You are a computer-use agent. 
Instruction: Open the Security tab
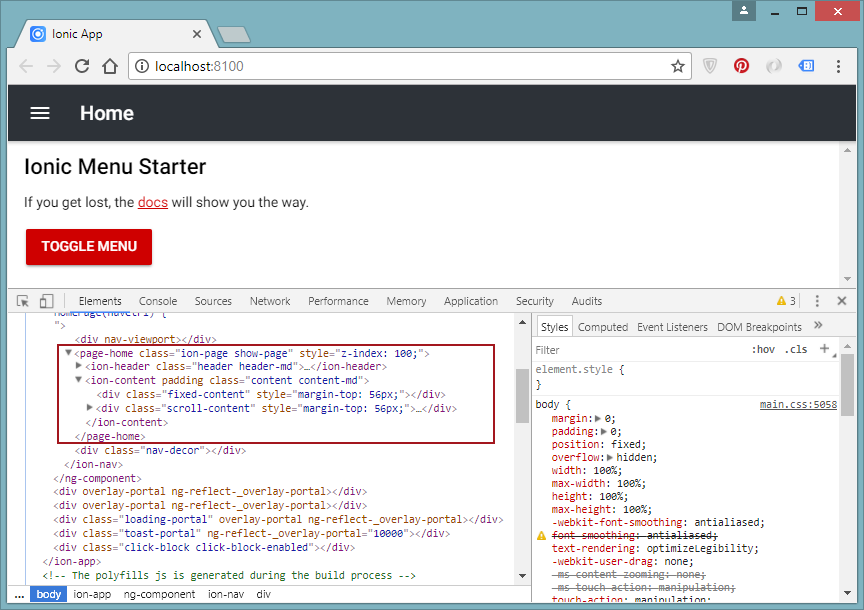[x=534, y=301]
